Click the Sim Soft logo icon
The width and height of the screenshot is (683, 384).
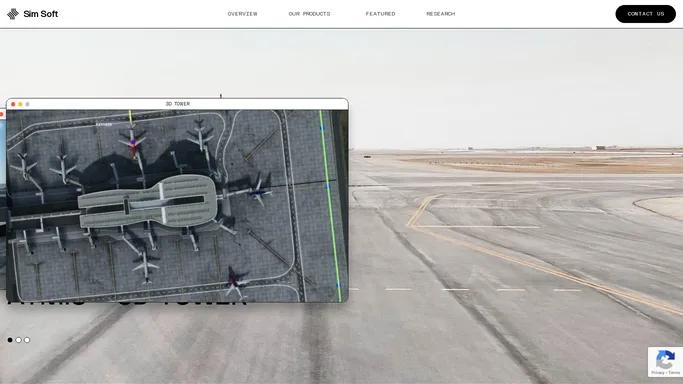coord(13,14)
